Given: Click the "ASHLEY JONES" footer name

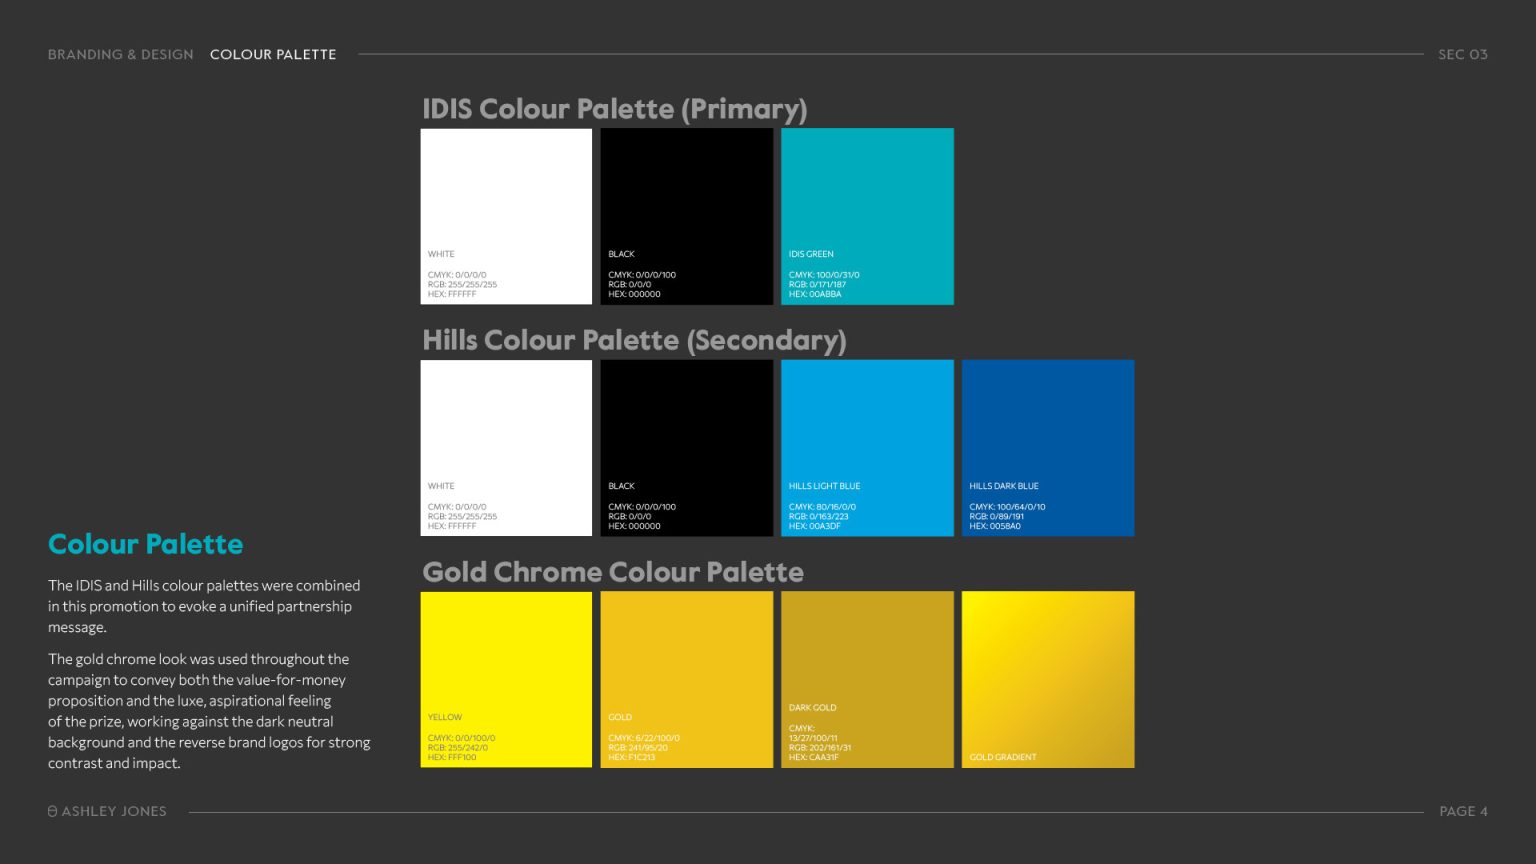Looking at the screenshot, I should (114, 811).
